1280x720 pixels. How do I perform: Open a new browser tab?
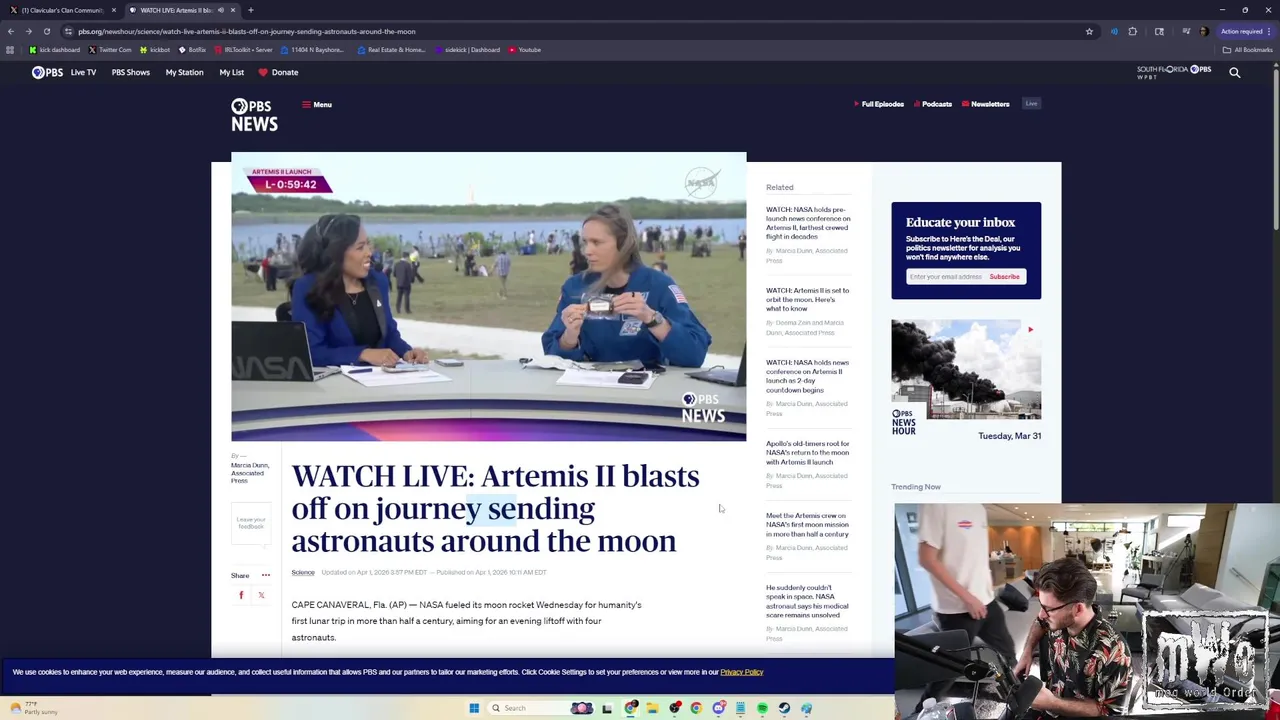[x=250, y=10]
